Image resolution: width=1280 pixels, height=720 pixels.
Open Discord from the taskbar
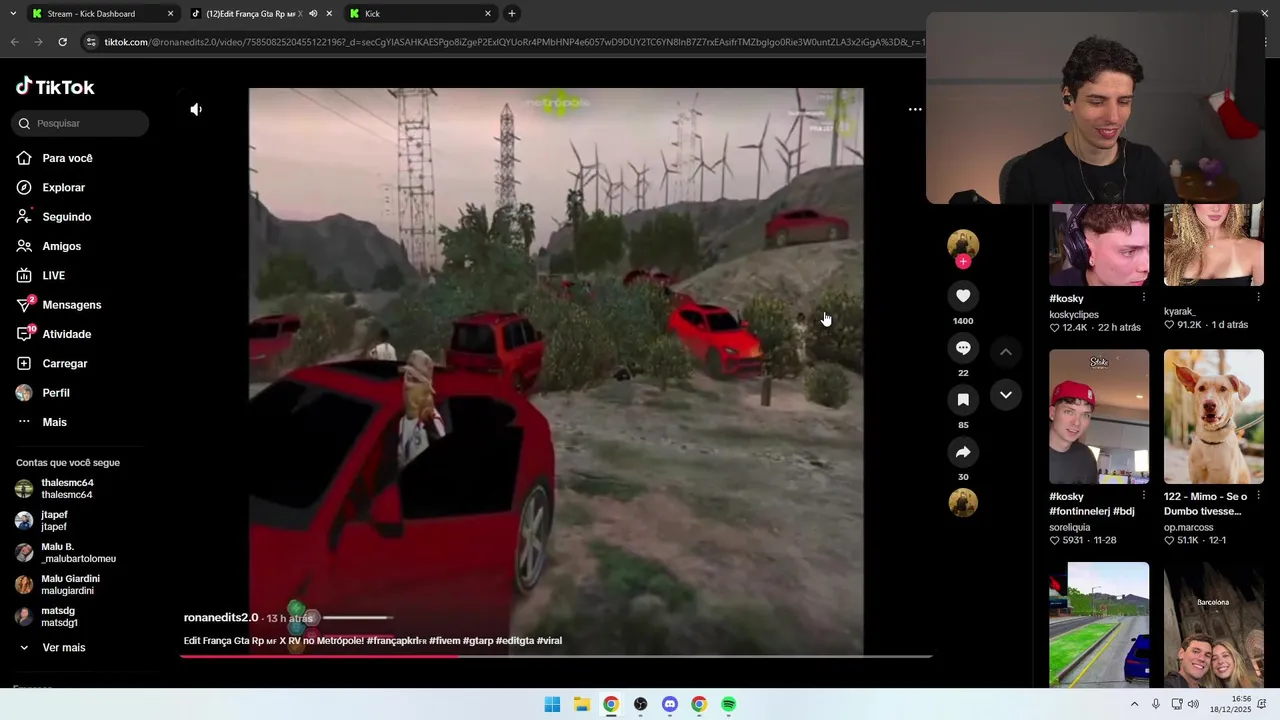(669, 704)
